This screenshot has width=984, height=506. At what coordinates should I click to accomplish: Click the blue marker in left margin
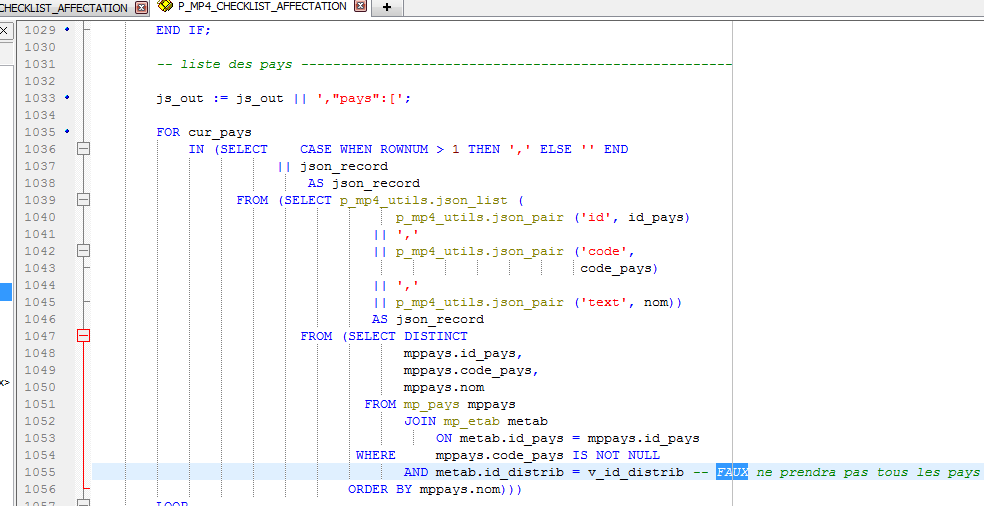tap(5, 292)
